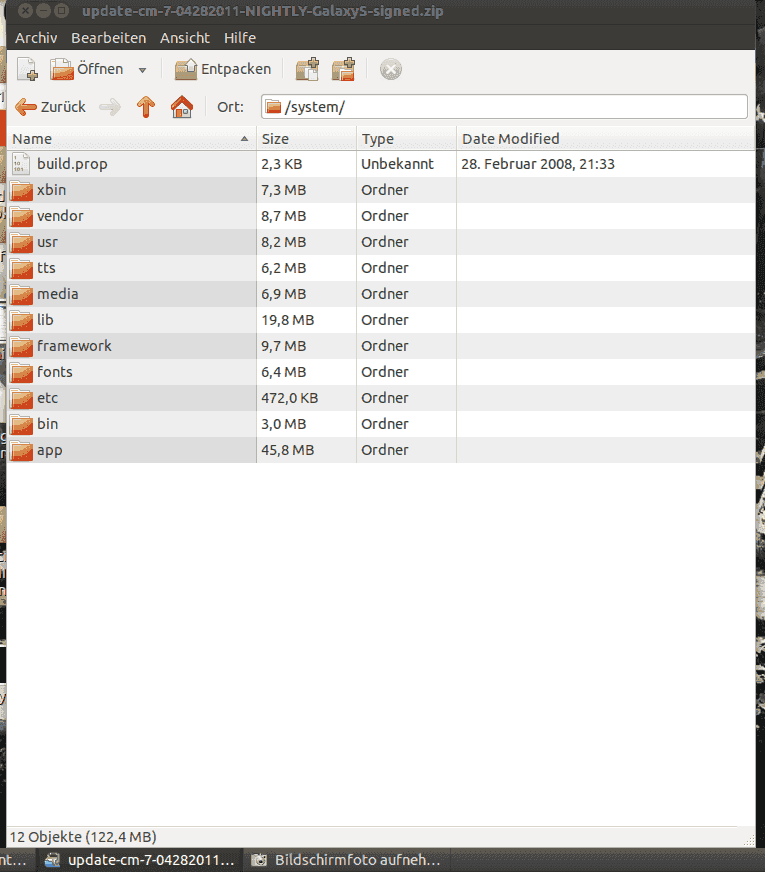Switch to Bildschirmfoto aufnehmen taskbar entry
The width and height of the screenshot is (765, 872).
coord(346,860)
